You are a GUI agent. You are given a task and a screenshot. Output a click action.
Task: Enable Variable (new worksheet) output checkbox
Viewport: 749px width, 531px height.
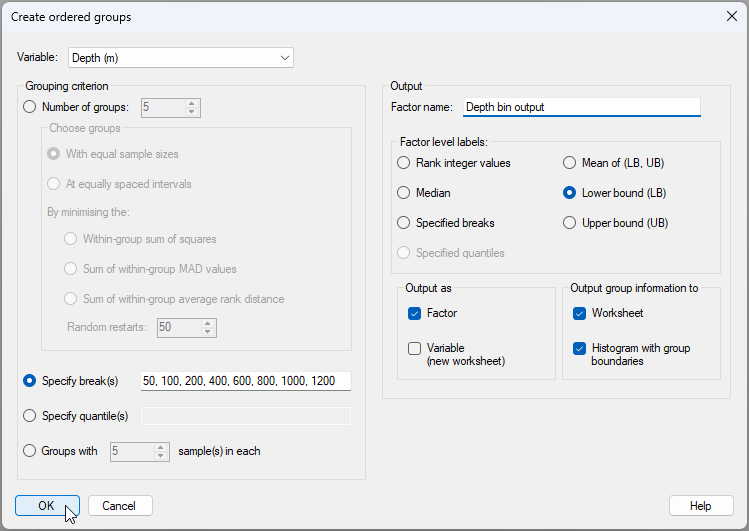point(415,348)
